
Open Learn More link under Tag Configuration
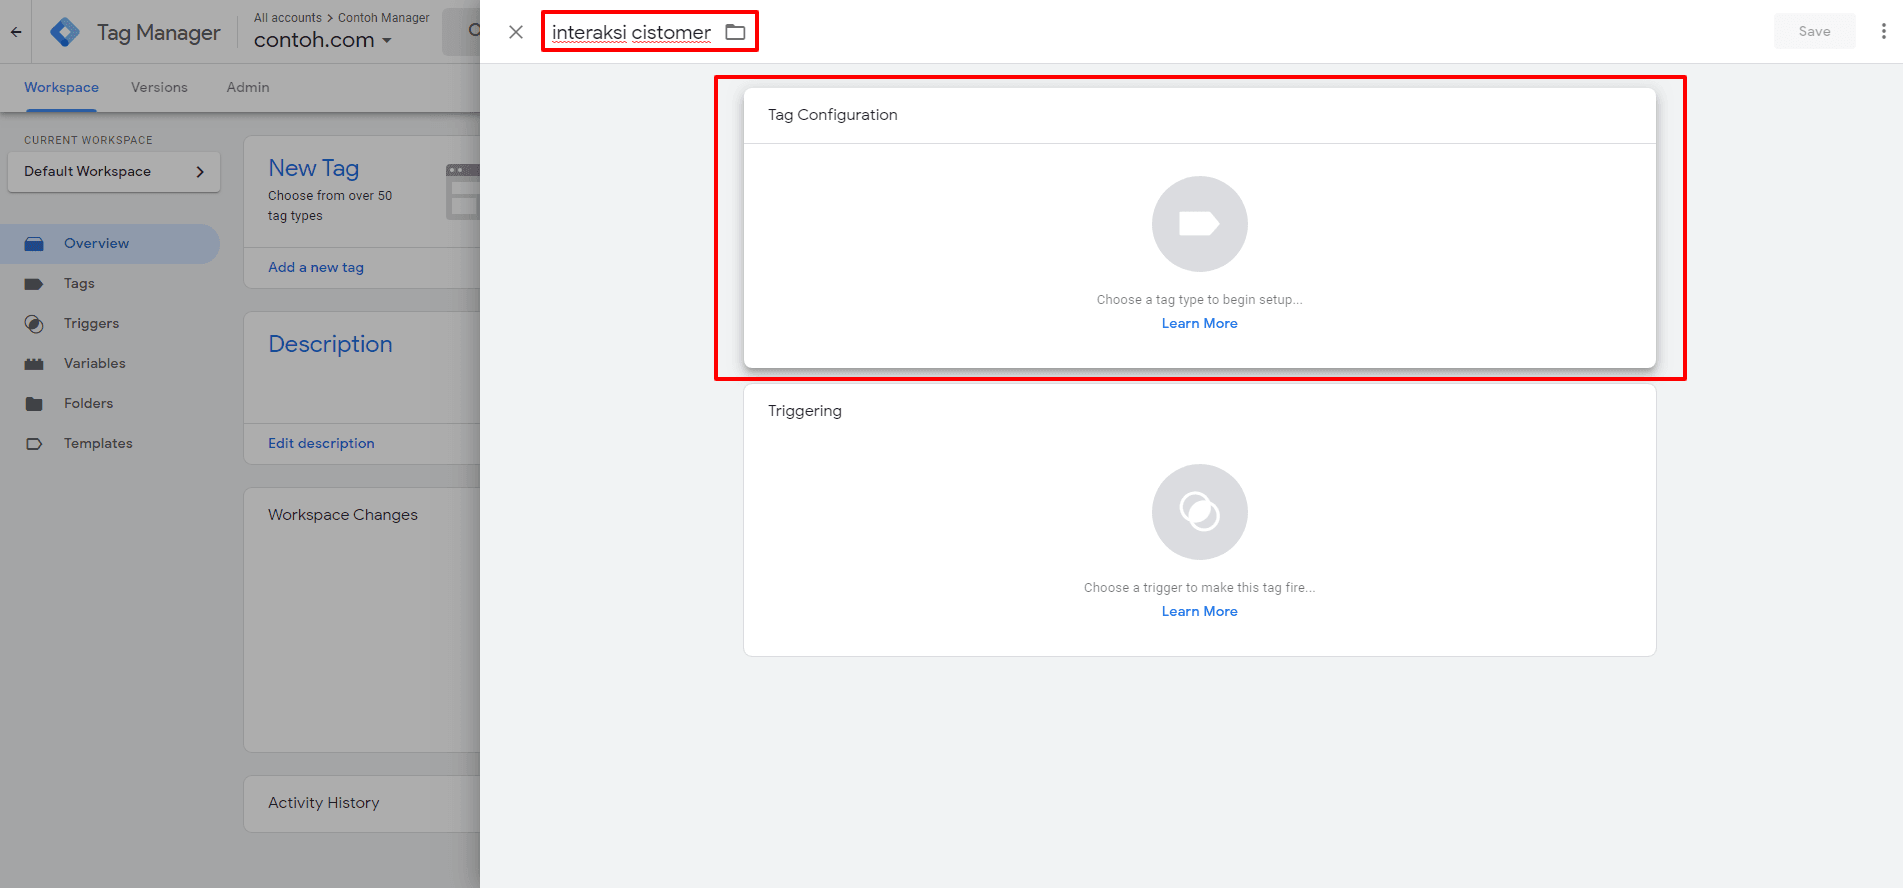point(1199,324)
